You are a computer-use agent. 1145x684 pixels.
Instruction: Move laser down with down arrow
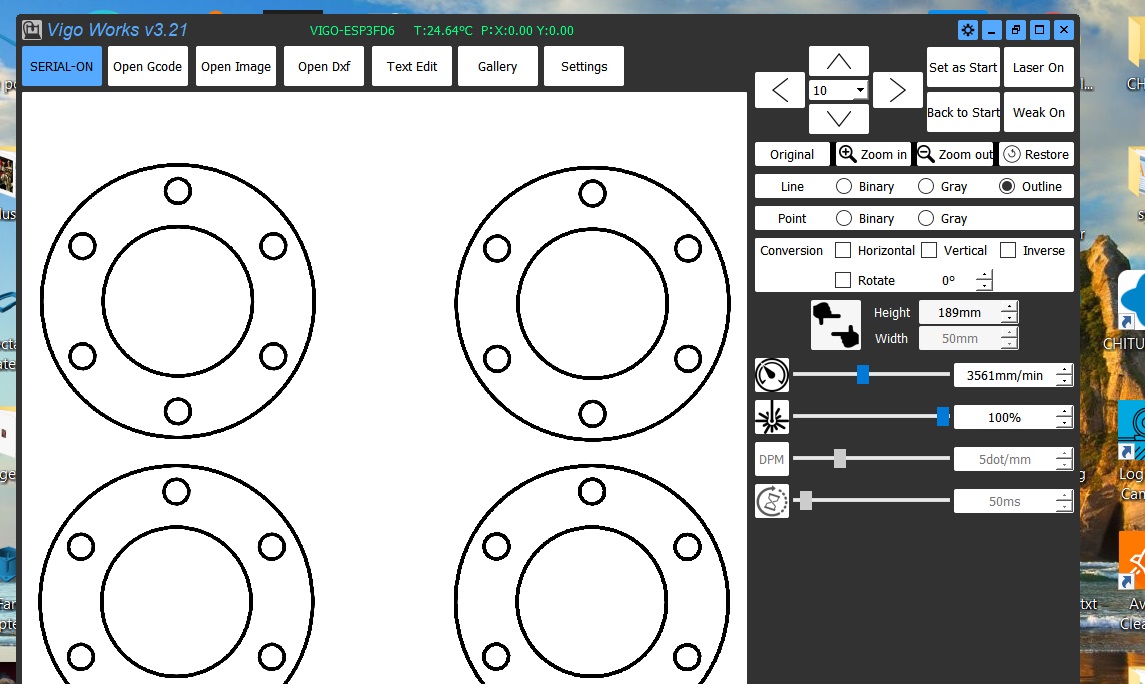click(838, 119)
